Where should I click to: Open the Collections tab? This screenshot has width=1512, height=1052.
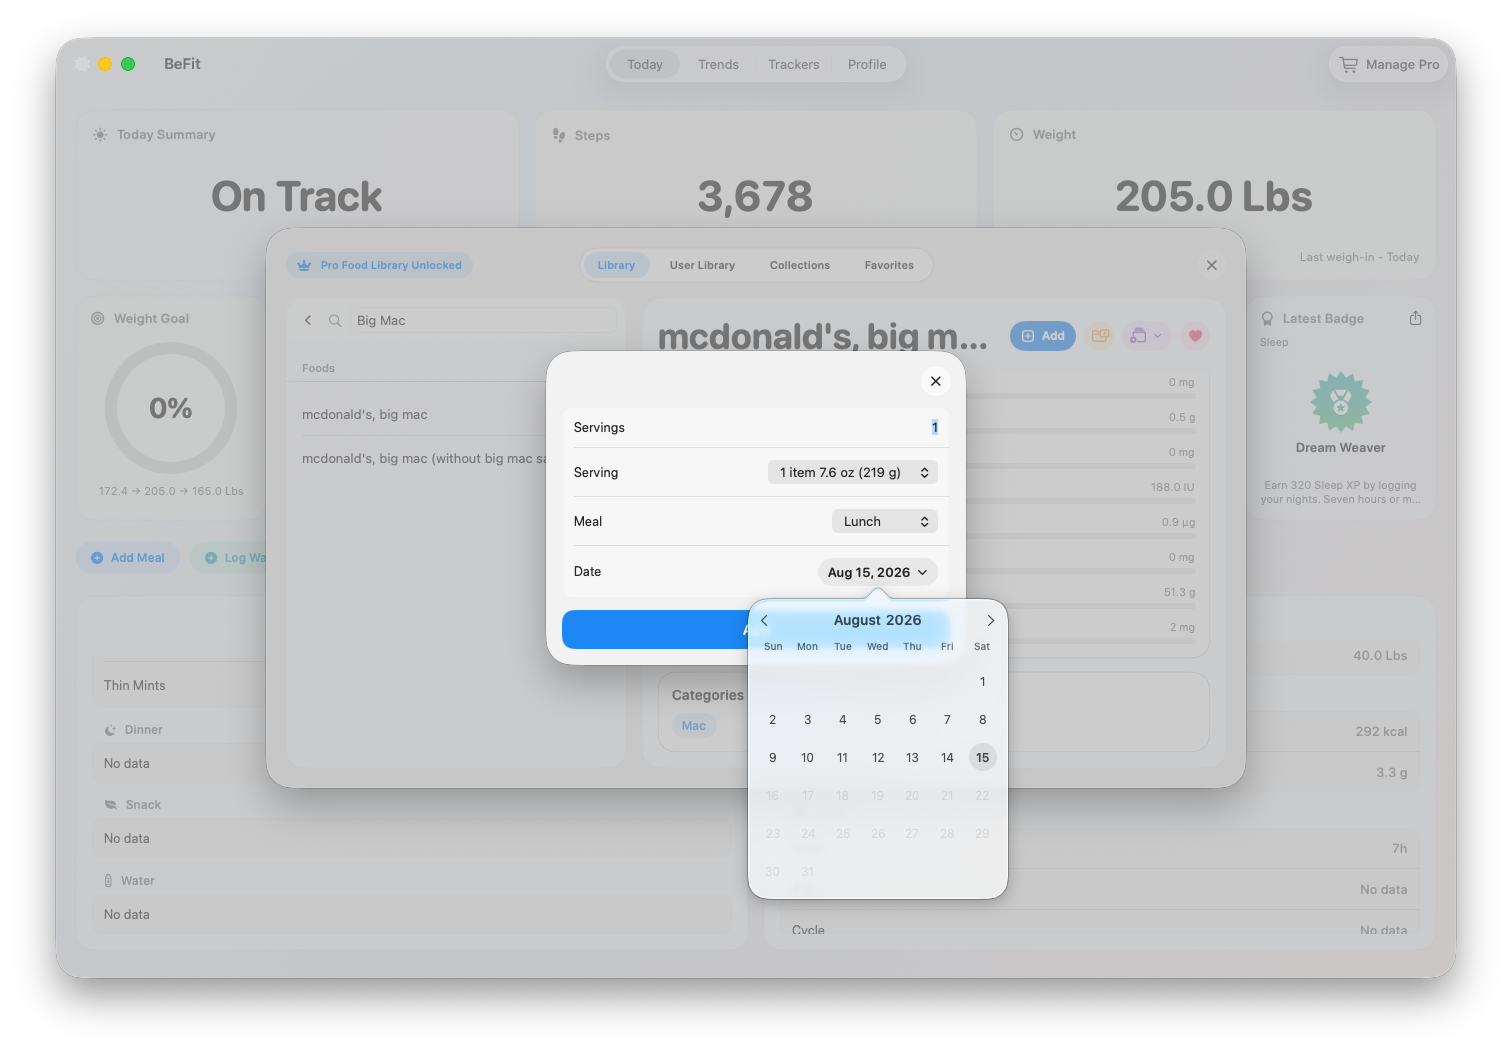(800, 265)
